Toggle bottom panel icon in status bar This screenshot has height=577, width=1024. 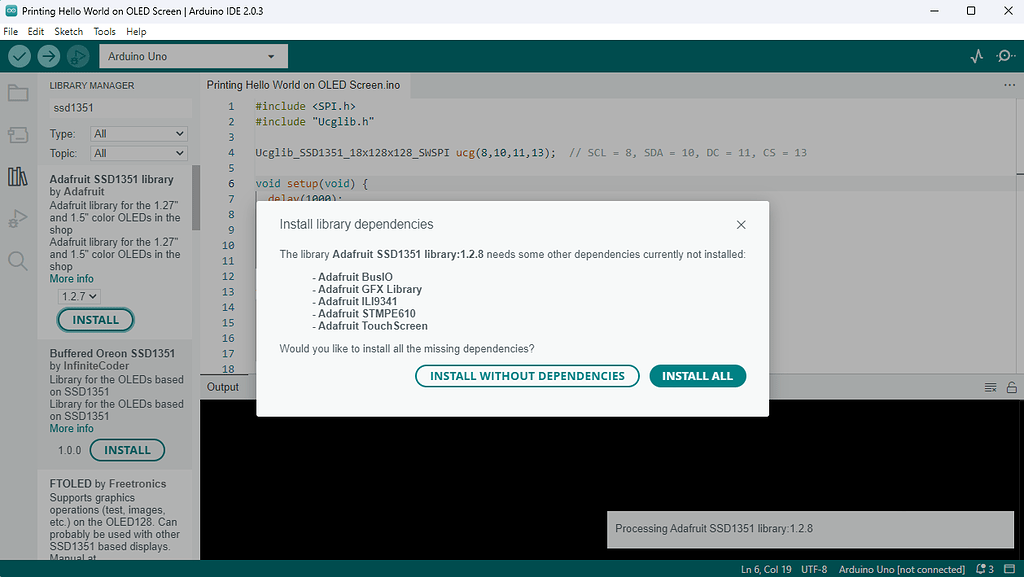pos(1010,569)
